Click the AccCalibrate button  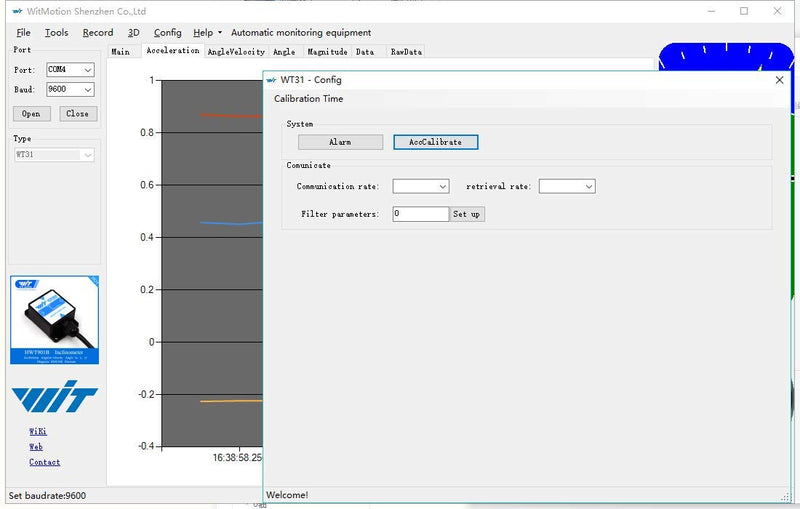[435, 142]
